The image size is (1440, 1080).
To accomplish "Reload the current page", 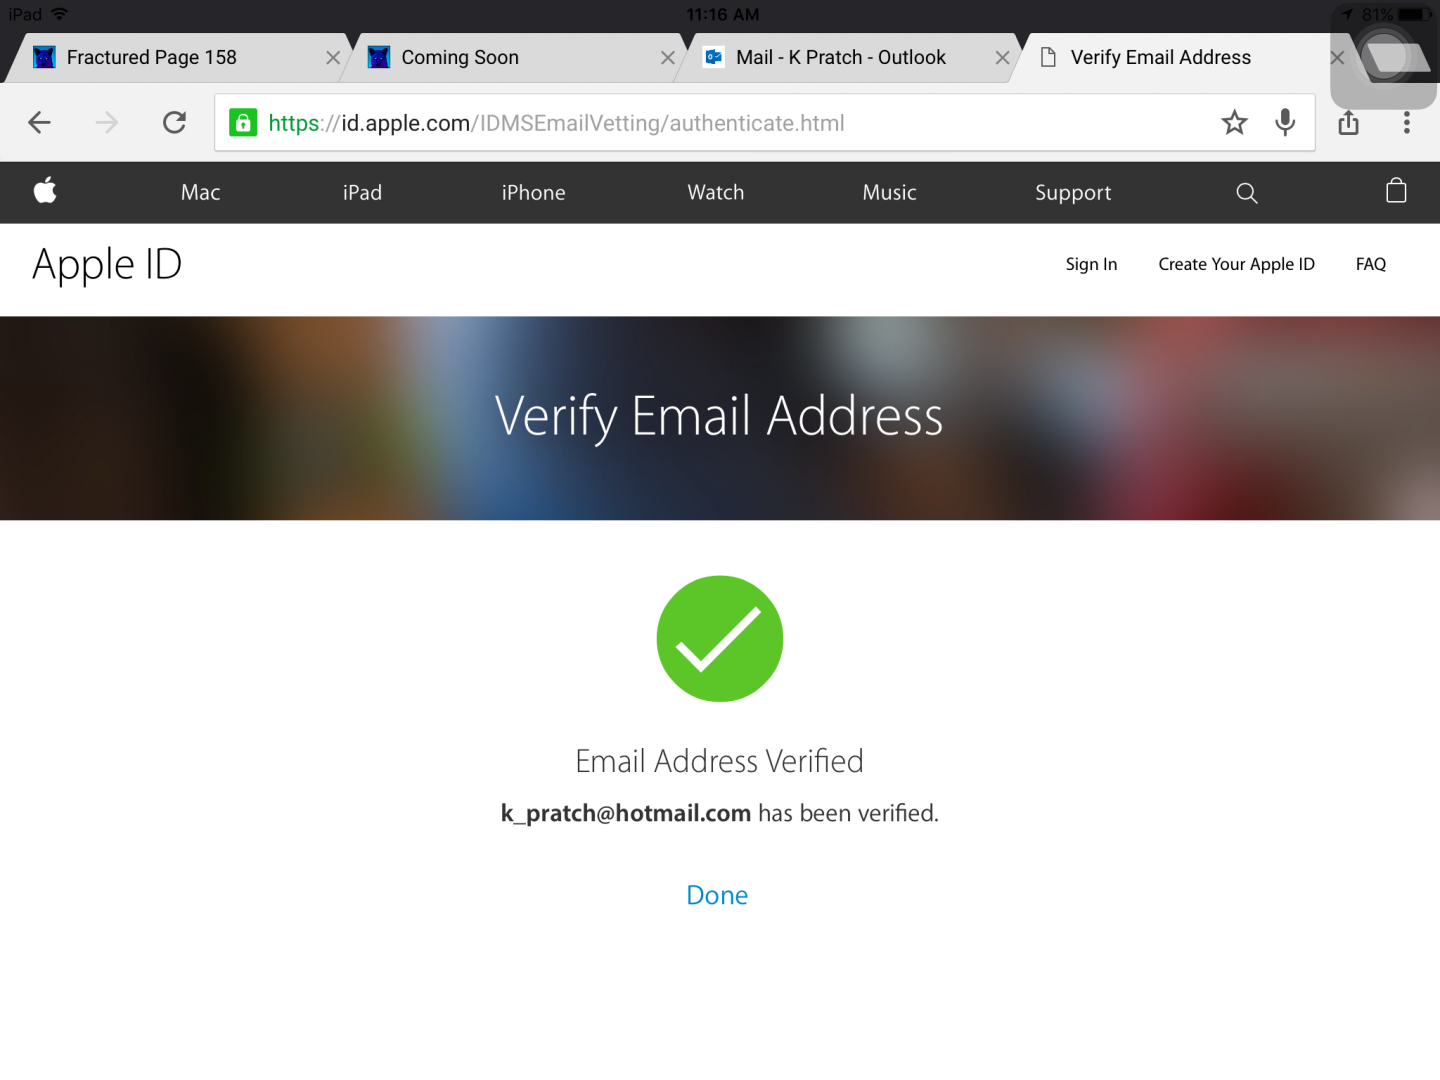I will coord(174,123).
